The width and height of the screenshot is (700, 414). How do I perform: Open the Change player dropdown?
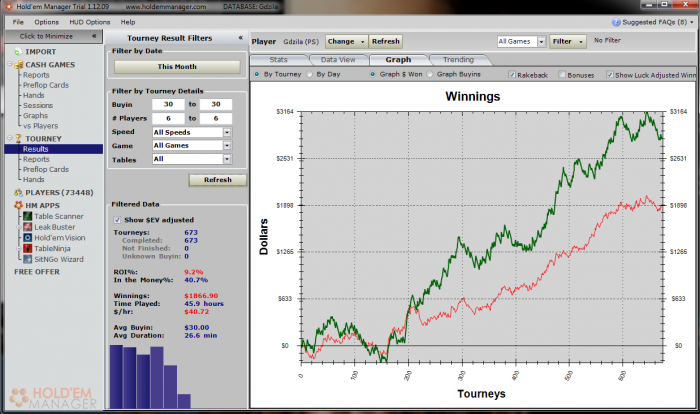[346, 42]
